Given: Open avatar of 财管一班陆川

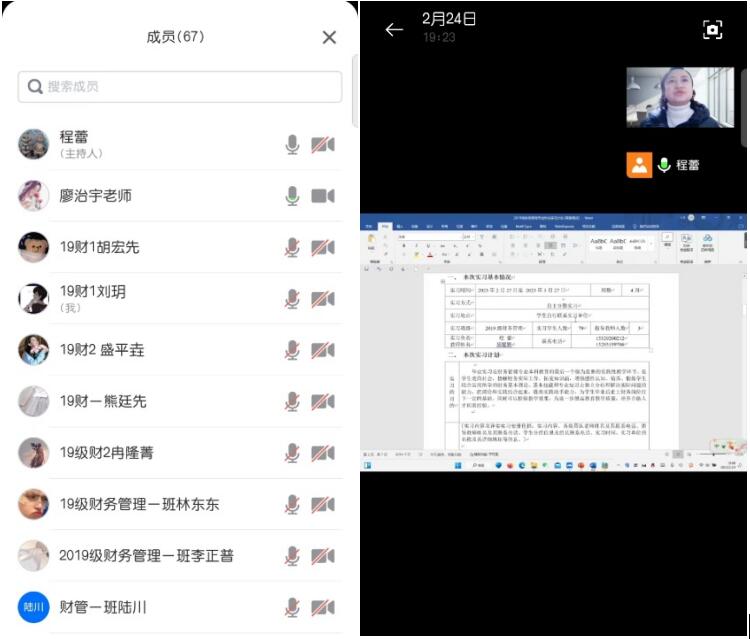Looking at the screenshot, I should pos(33,607).
